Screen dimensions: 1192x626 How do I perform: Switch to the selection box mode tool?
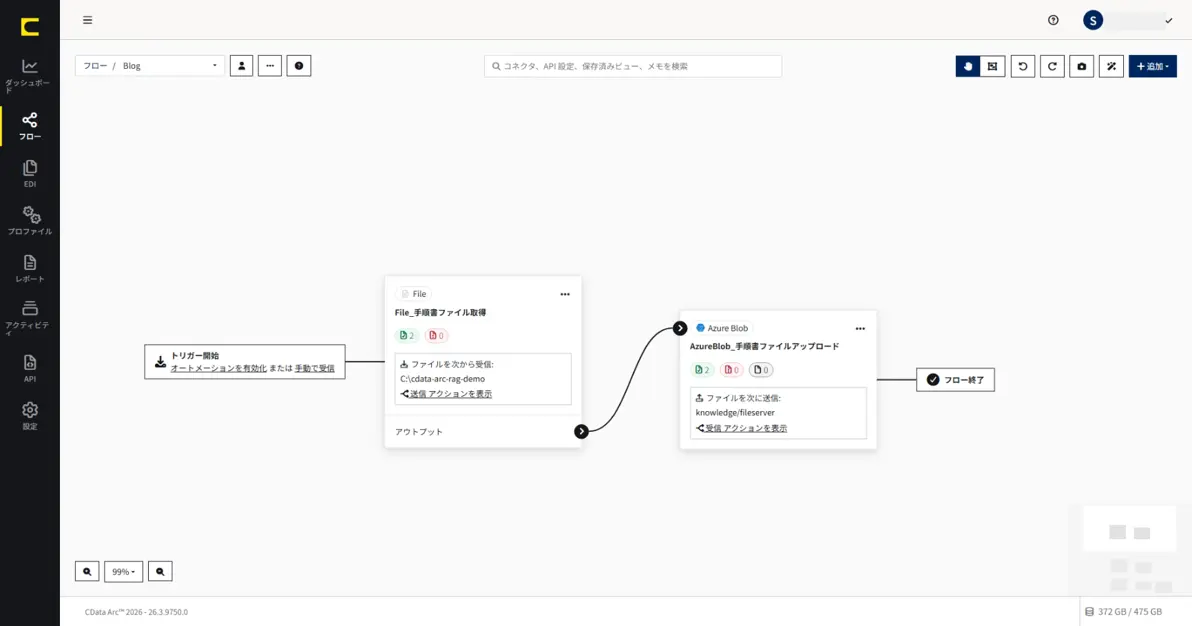pyautogui.click(x=993, y=66)
